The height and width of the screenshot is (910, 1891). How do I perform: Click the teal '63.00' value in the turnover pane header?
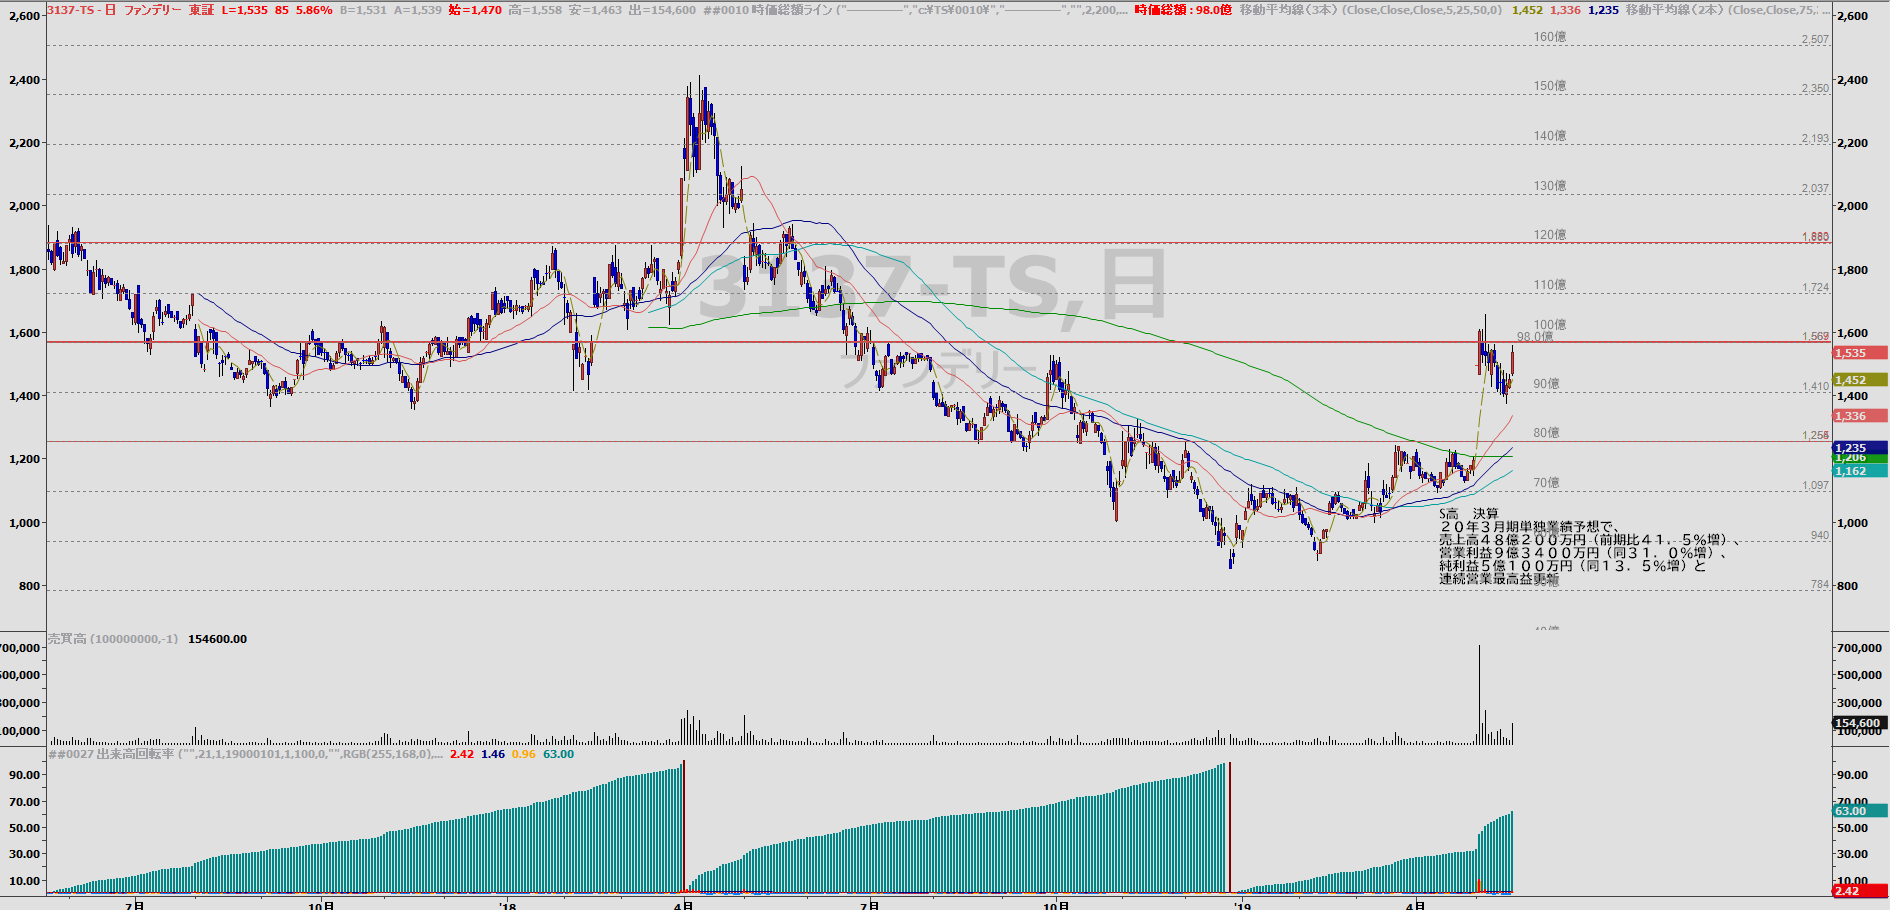point(558,754)
